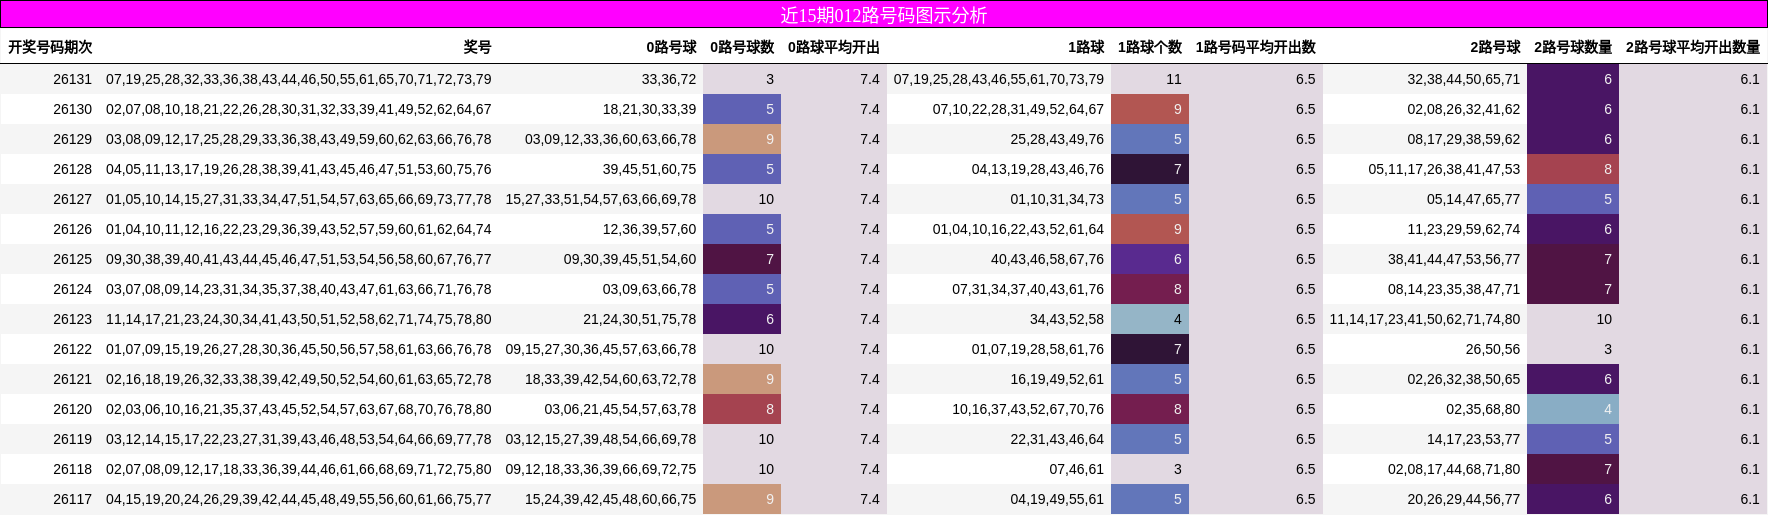This screenshot has height=515, width=1768.
Task: Click period number 26118
Action: click(x=72, y=469)
